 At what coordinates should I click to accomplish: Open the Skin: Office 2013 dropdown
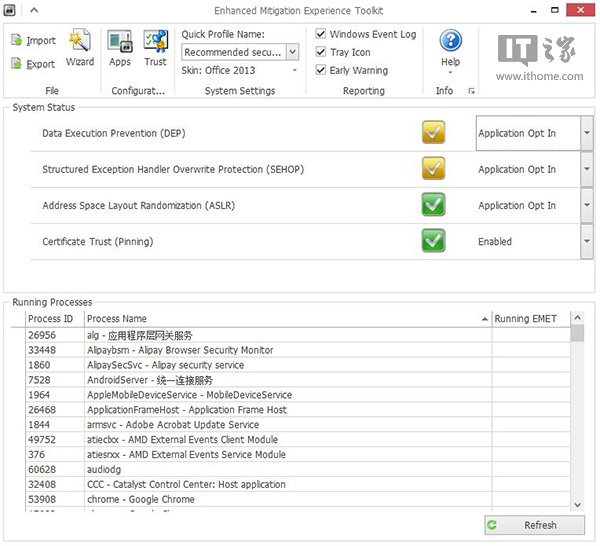tap(295, 70)
